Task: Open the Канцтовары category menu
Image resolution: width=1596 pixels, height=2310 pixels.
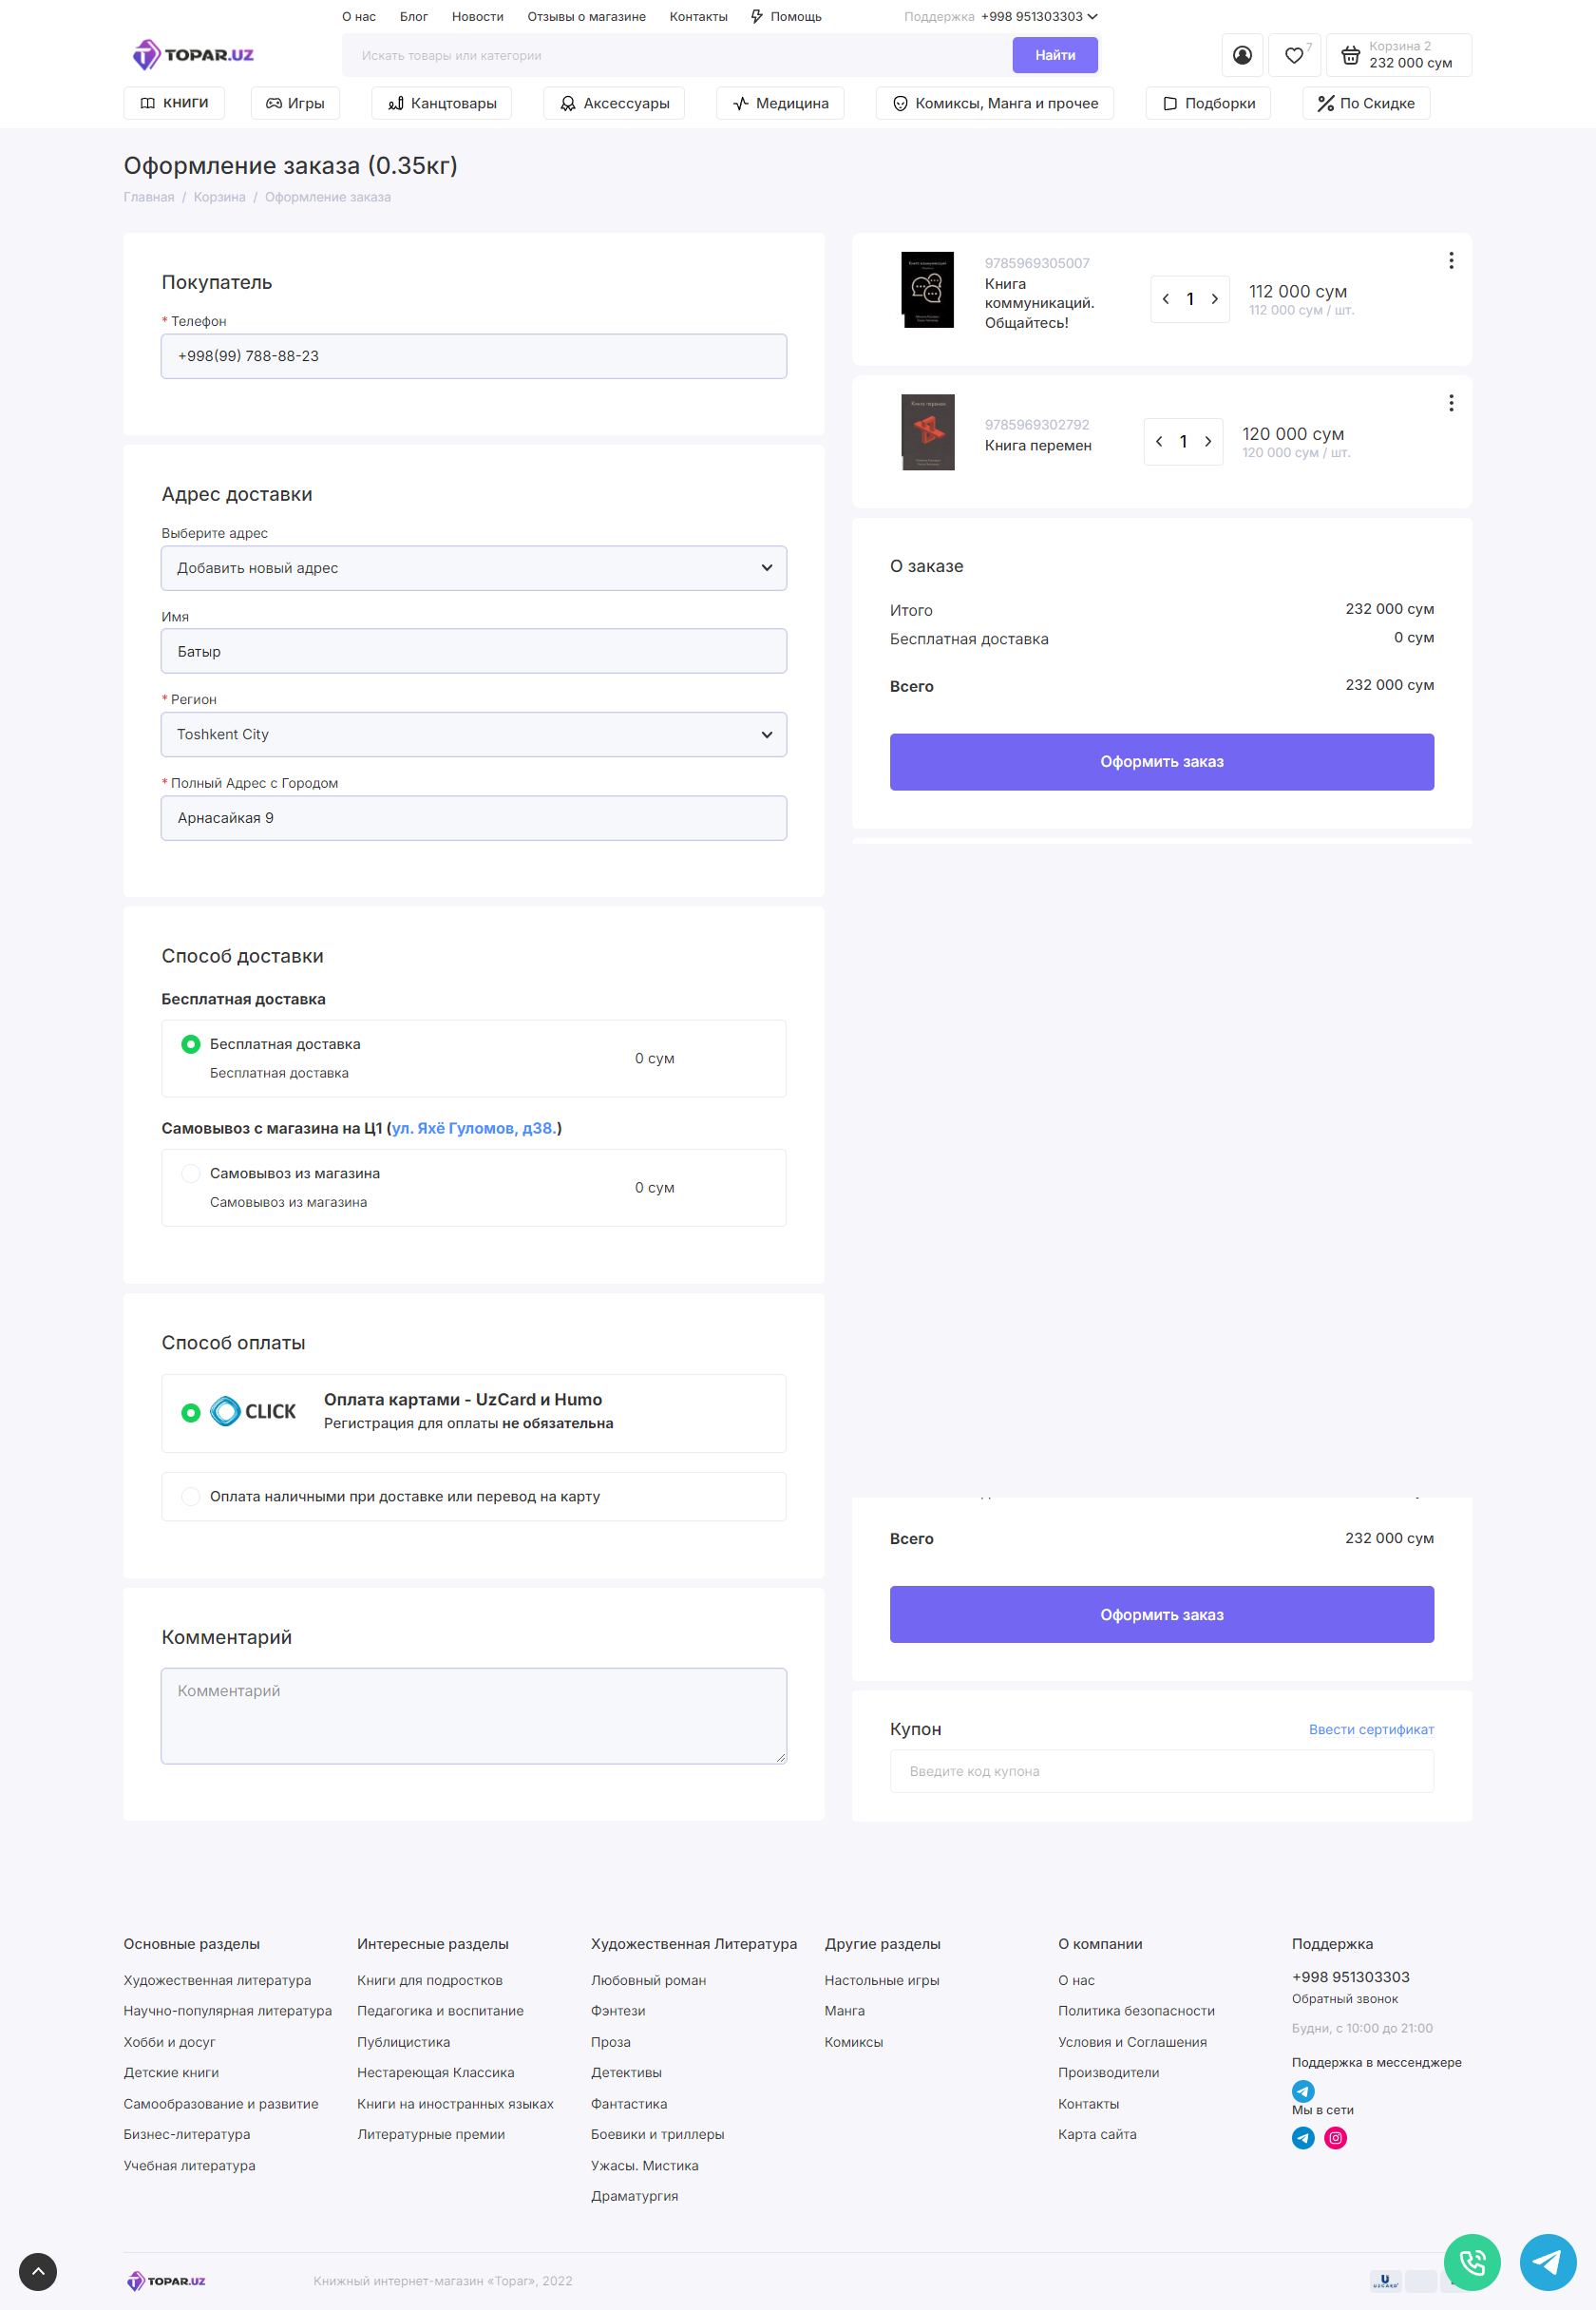Action: [441, 104]
